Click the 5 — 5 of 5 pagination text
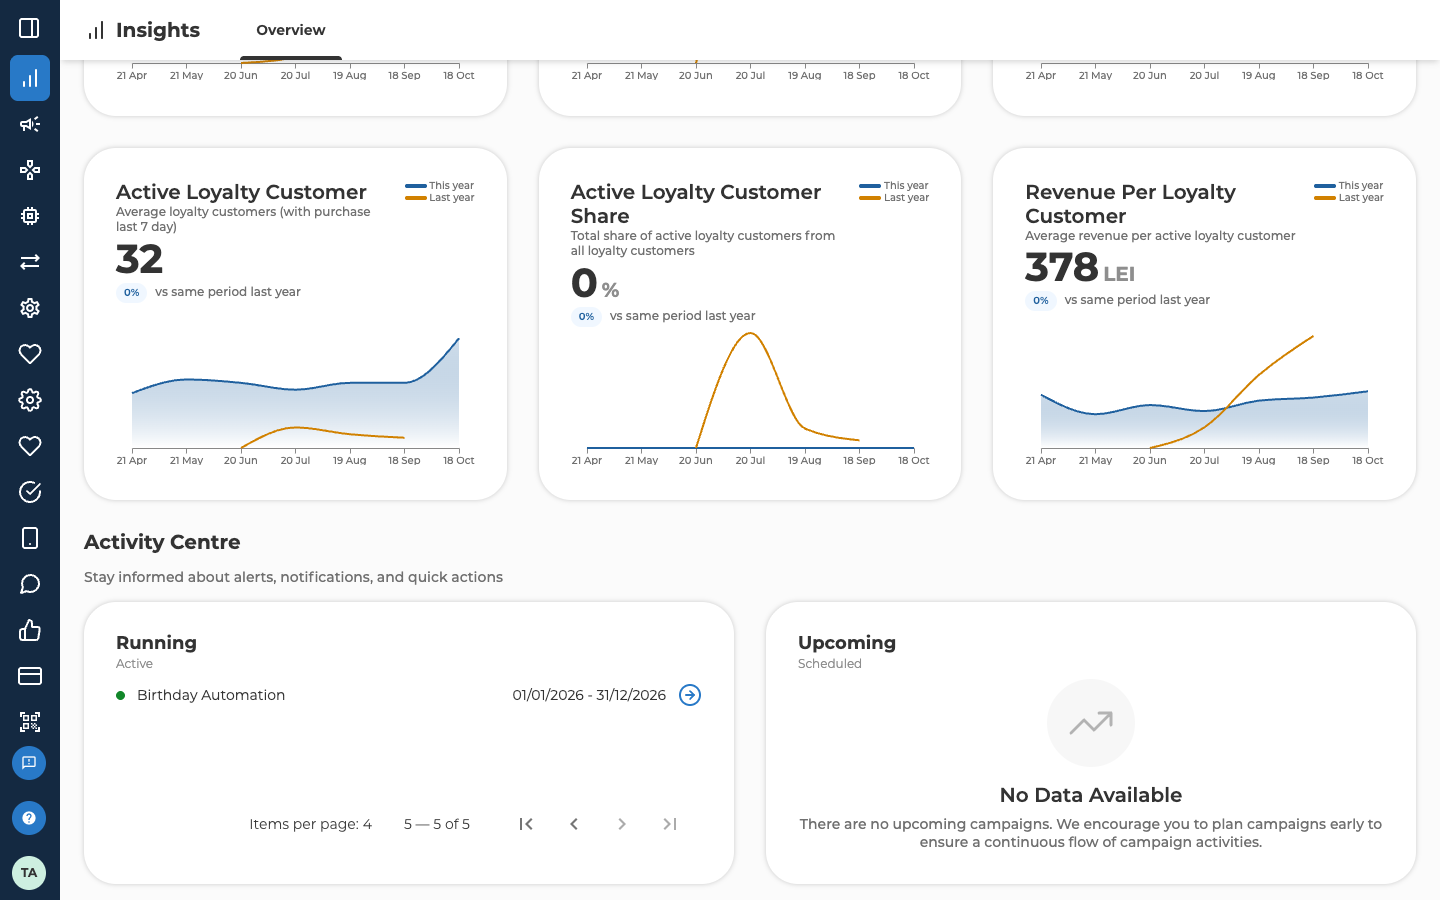 [x=437, y=824]
